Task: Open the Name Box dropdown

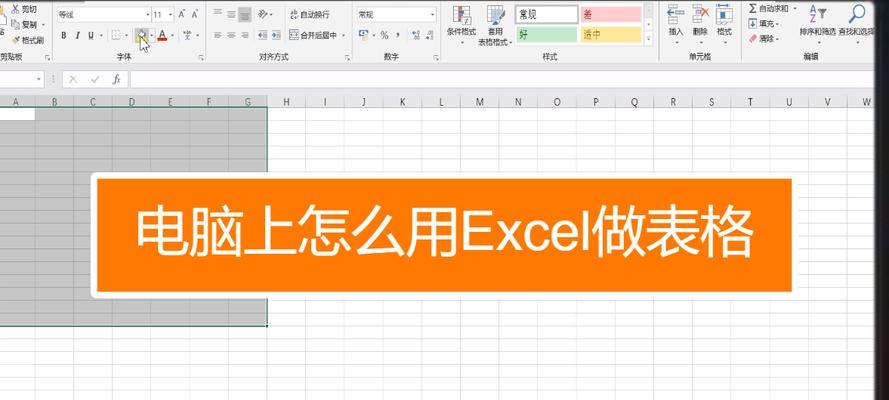Action: click(x=39, y=80)
